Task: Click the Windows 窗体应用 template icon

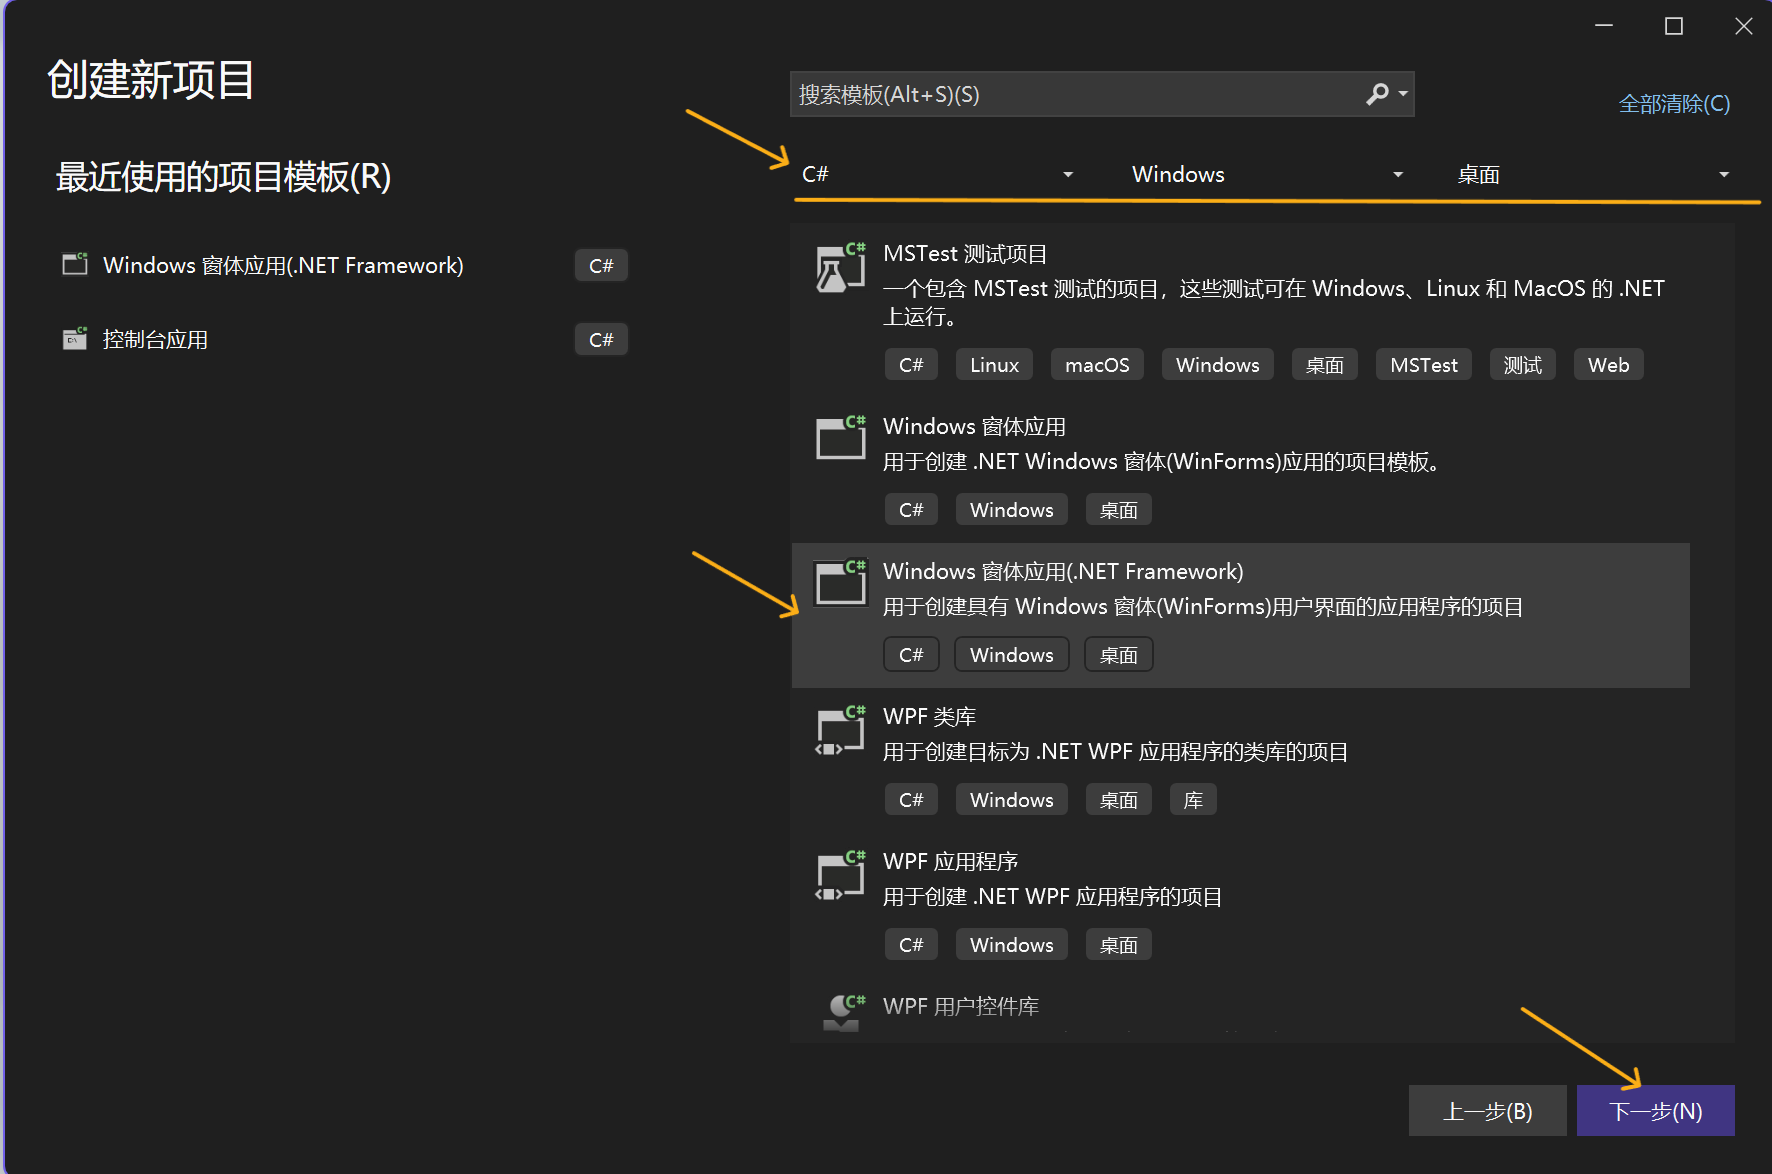Action: click(840, 437)
